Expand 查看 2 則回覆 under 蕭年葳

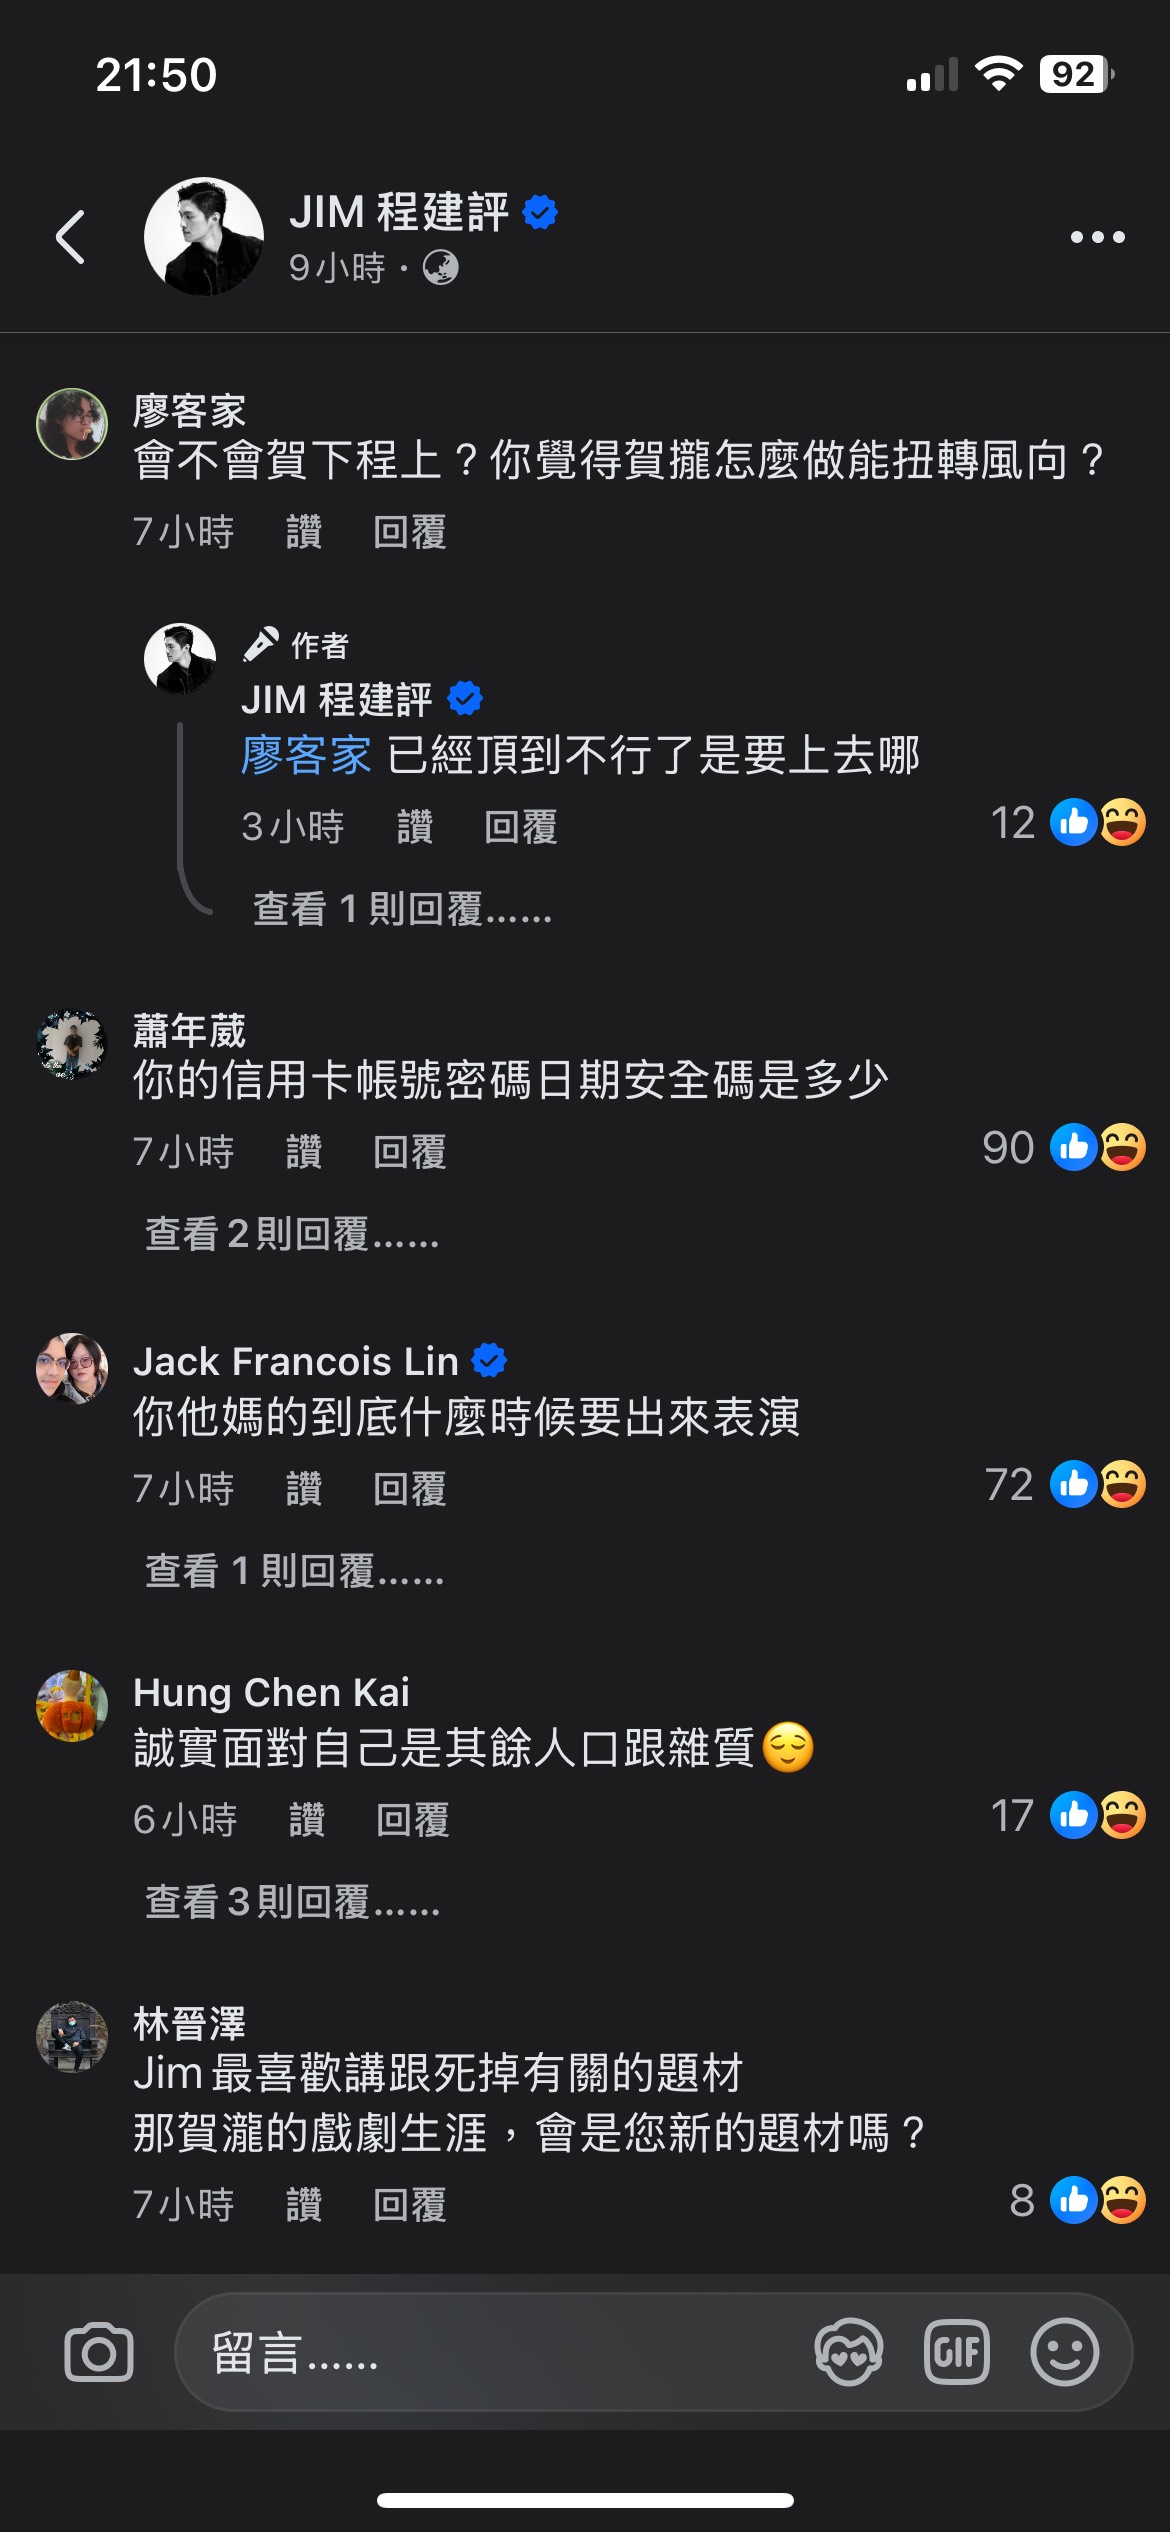(292, 1234)
